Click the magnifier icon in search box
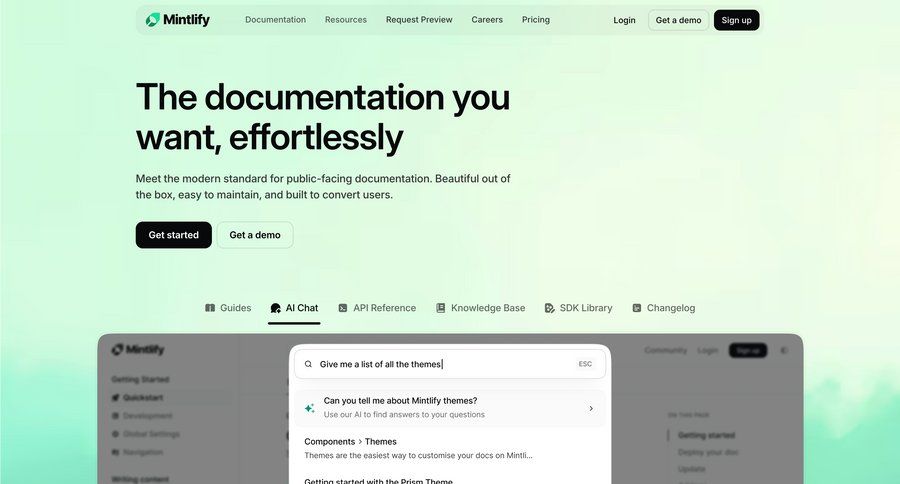Image resolution: width=900 pixels, height=484 pixels. point(308,364)
